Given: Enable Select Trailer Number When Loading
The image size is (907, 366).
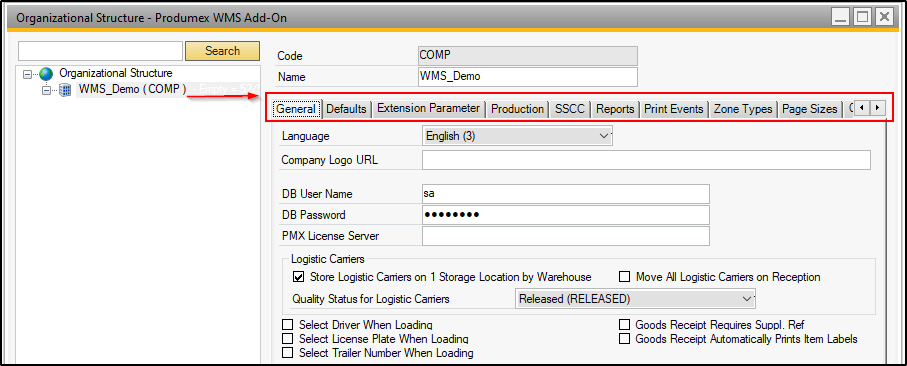Looking at the screenshot, I should click(287, 353).
